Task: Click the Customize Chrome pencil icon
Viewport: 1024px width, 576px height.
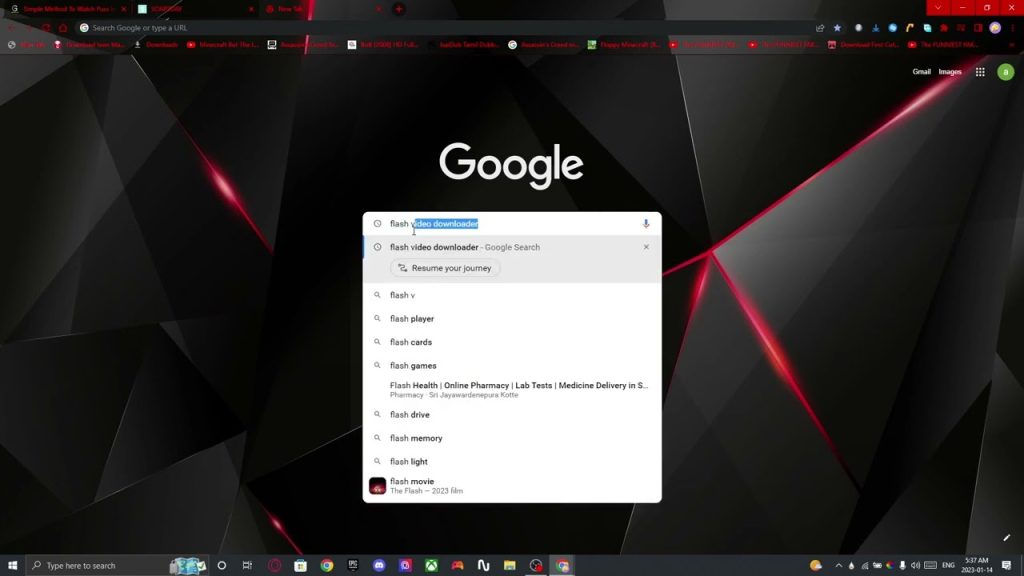Action: point(1006,538)
